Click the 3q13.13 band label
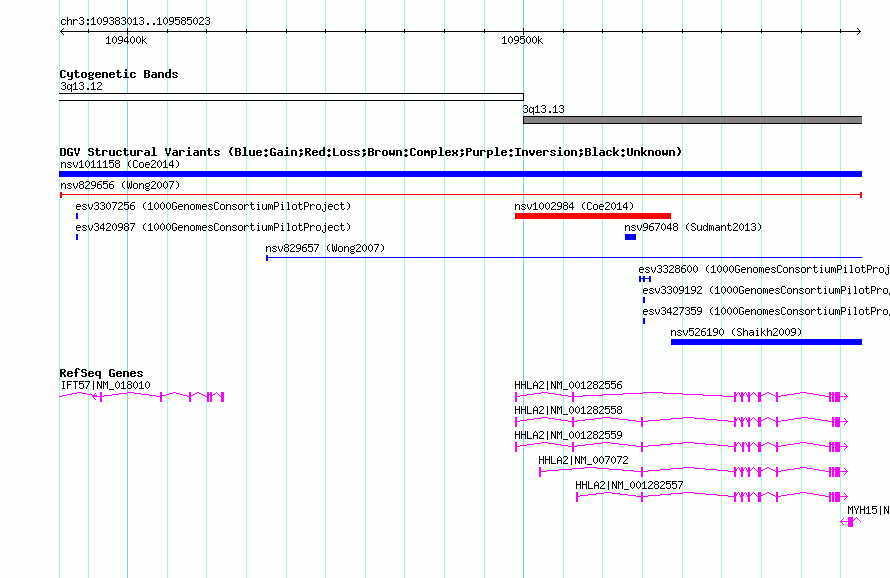This screenshot has height=578, width=890. tap(543, 109)
